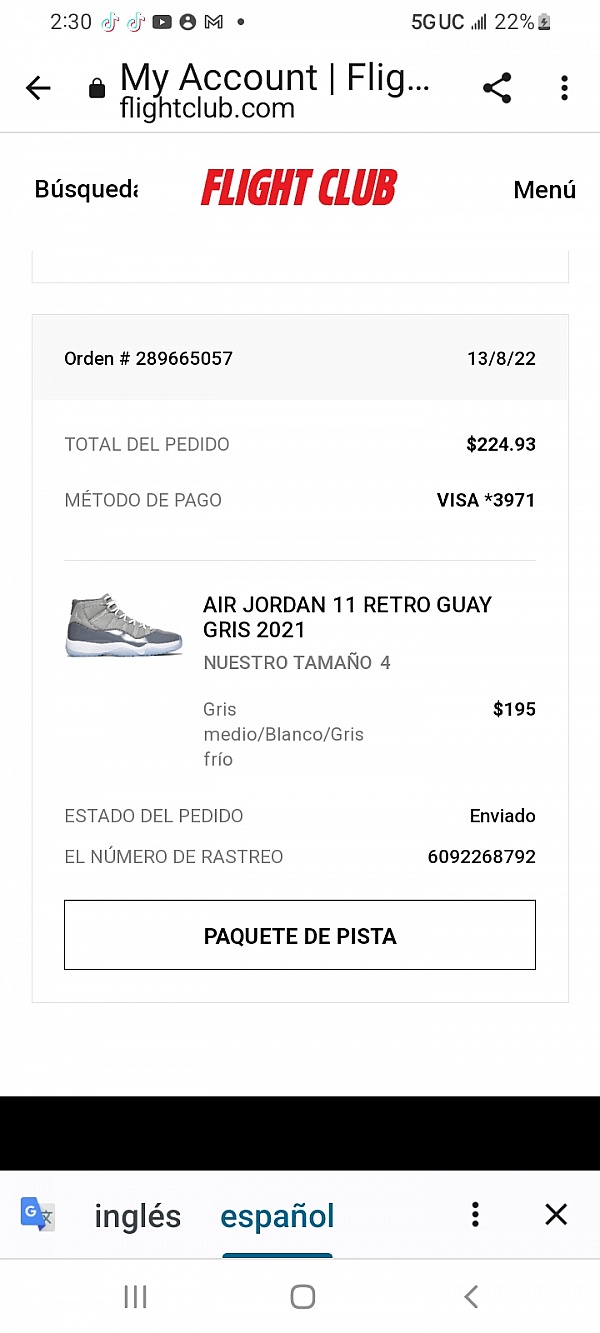
Task: Select the español language tab
Action: [x=277, y=1216]
